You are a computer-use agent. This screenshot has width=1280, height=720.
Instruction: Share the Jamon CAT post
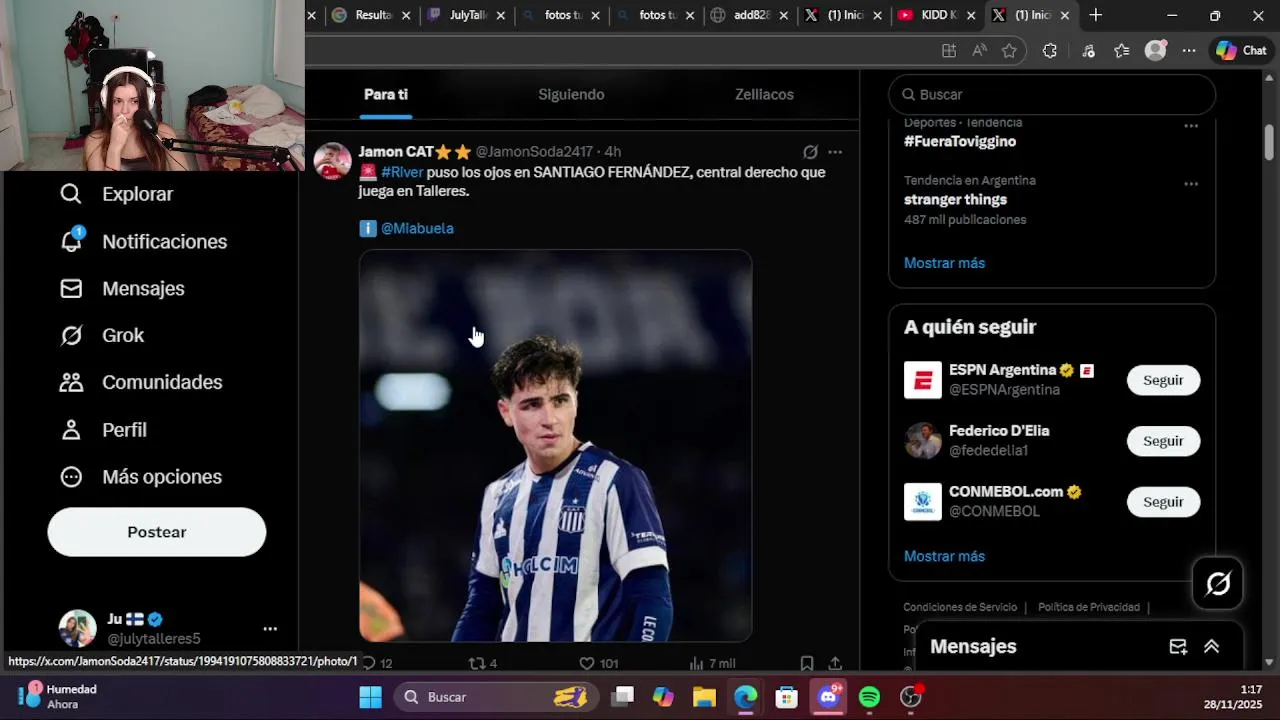(x=835, y=663)
